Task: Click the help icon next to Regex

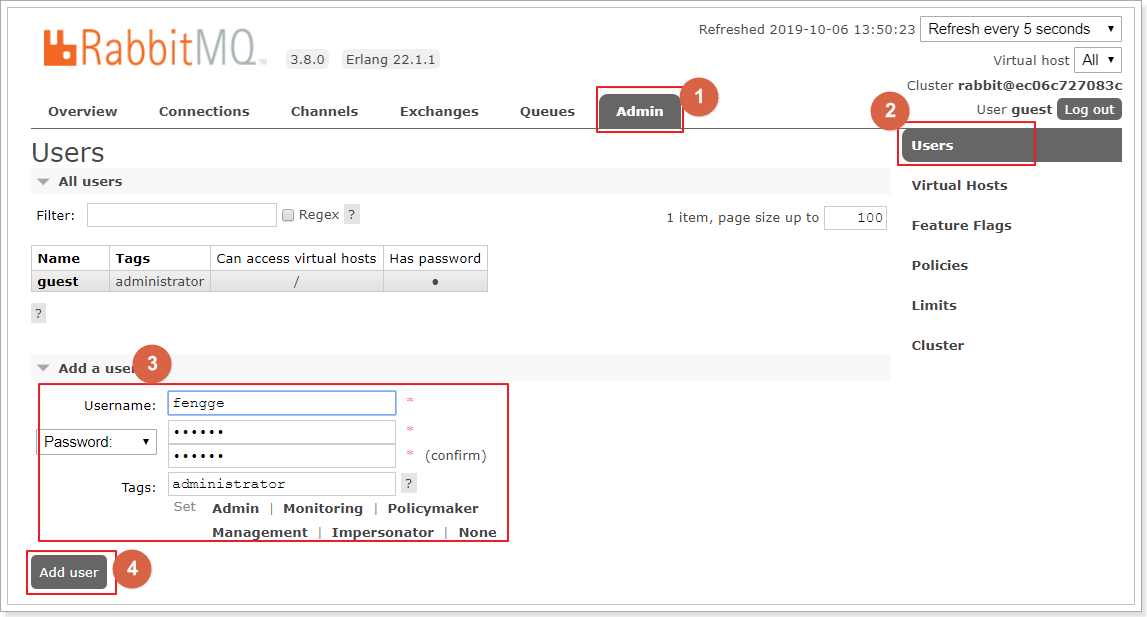Action: 351,215
